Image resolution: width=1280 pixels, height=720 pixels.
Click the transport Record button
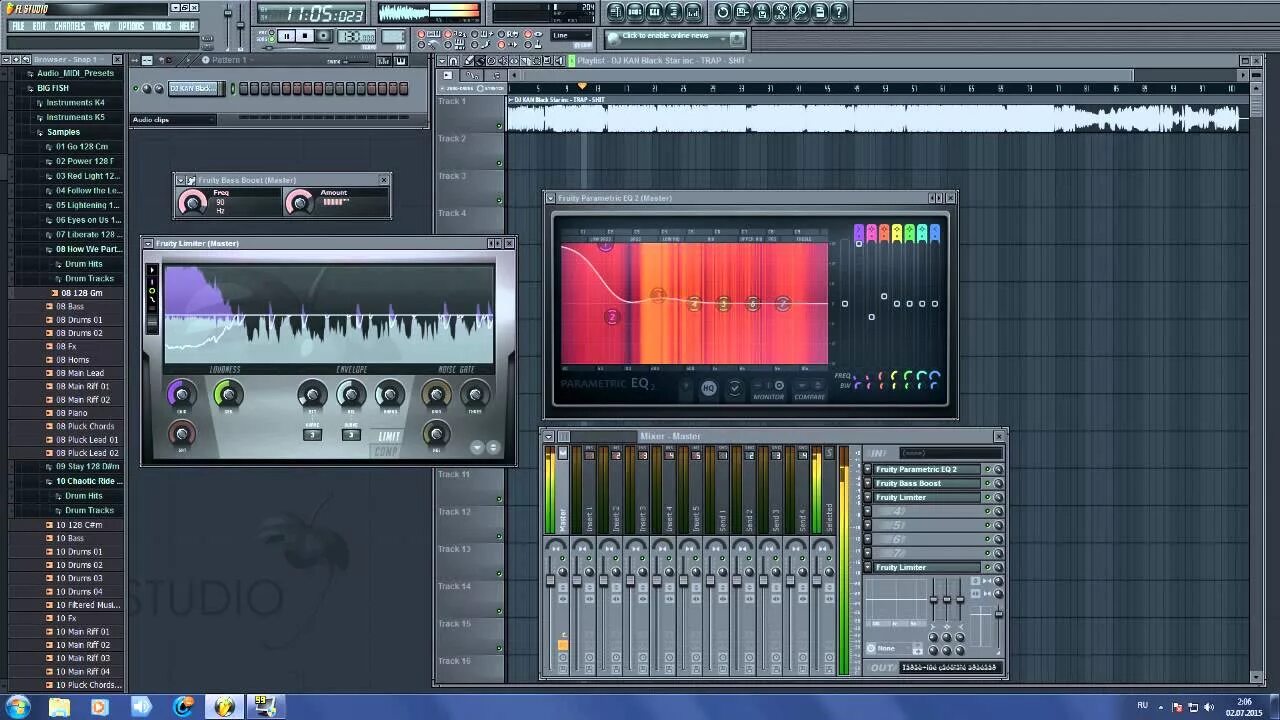pos(324,36)
